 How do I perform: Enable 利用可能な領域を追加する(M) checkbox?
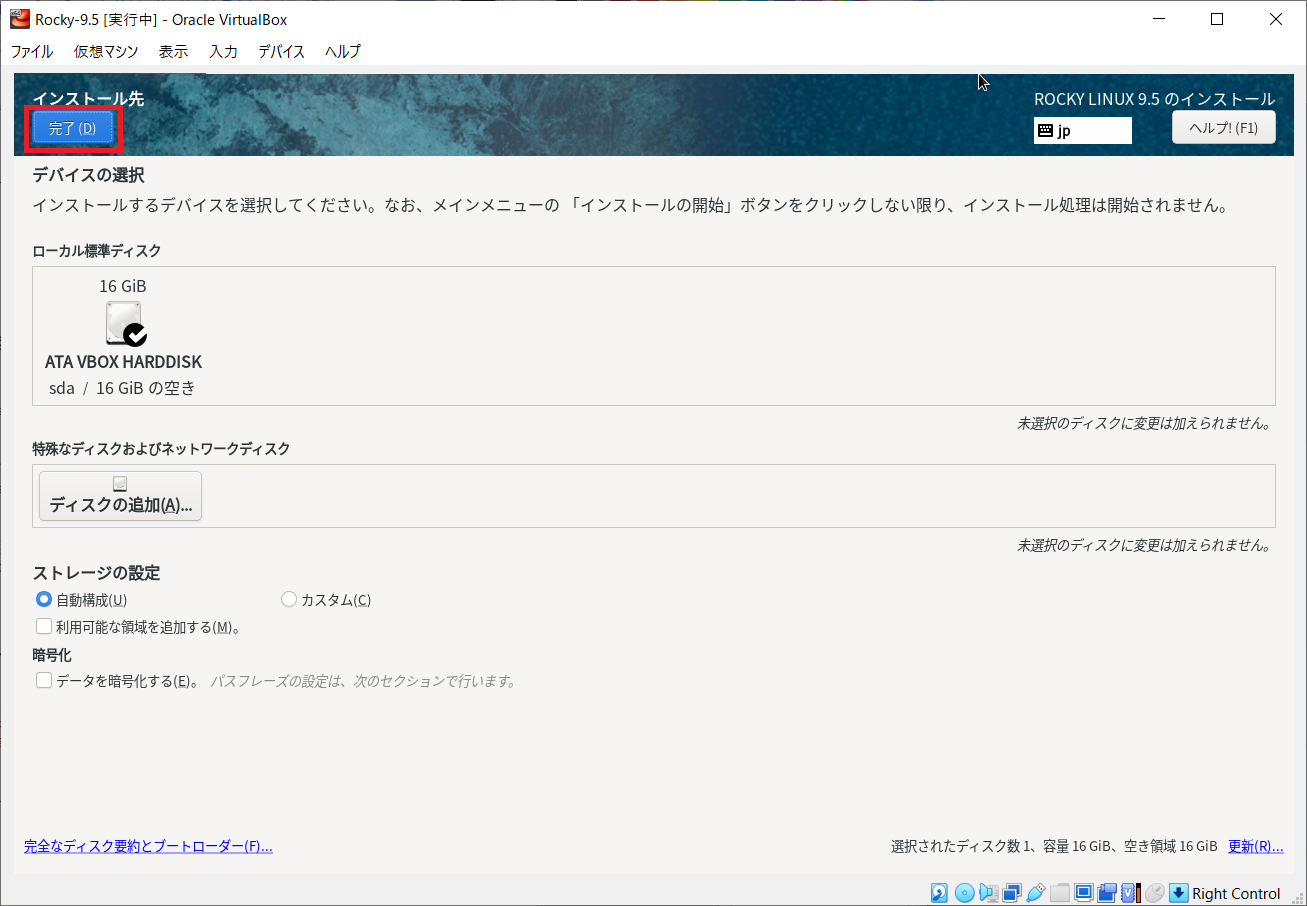[44, 627]
